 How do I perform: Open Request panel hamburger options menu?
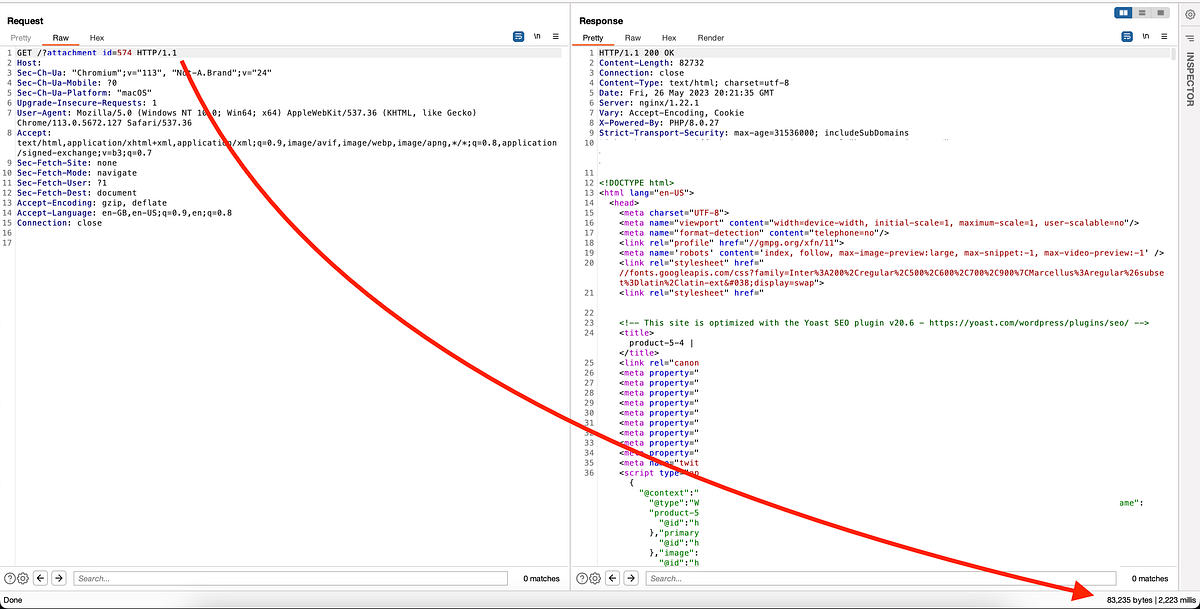tap(556, 36)
